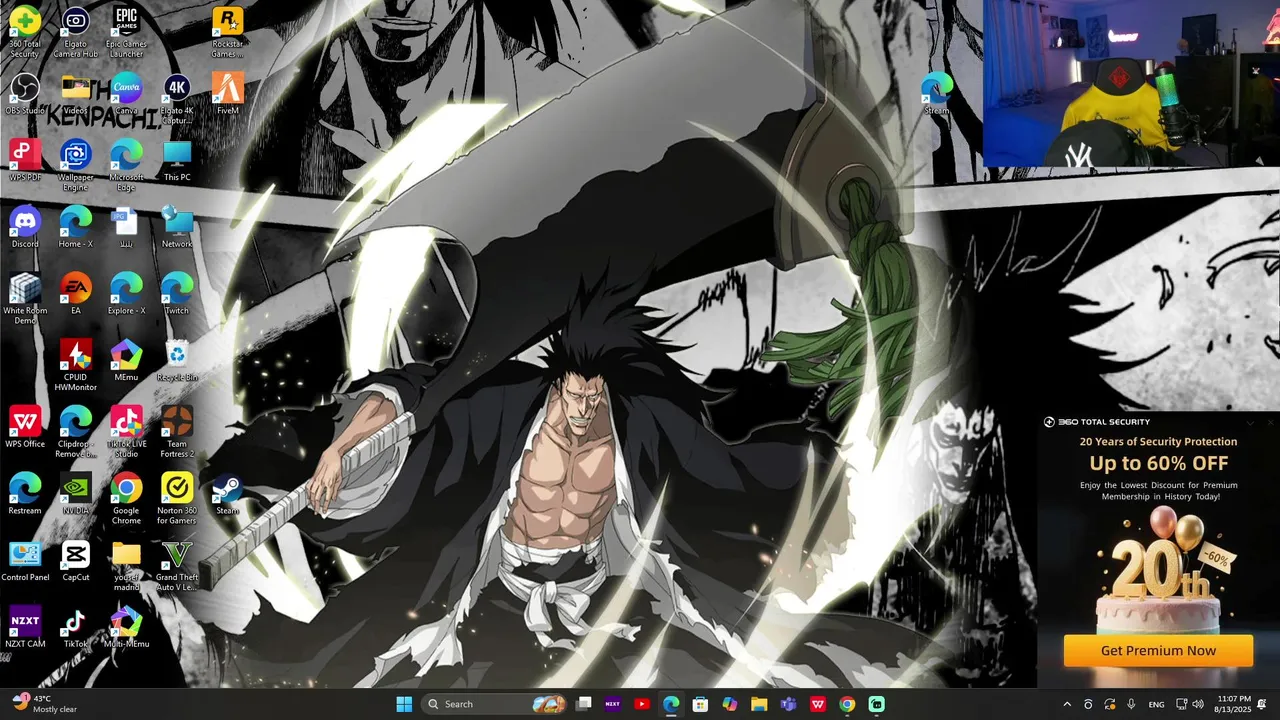This screenshot has height=720, width=1280.
Task: Open the ENG language switcher
Action: (x=1156, y=704)
